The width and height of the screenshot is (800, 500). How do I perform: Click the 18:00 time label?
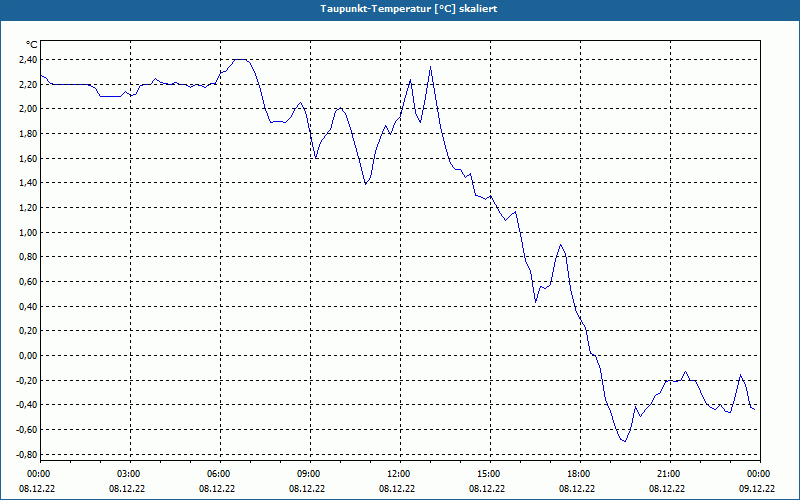[581, 474]
